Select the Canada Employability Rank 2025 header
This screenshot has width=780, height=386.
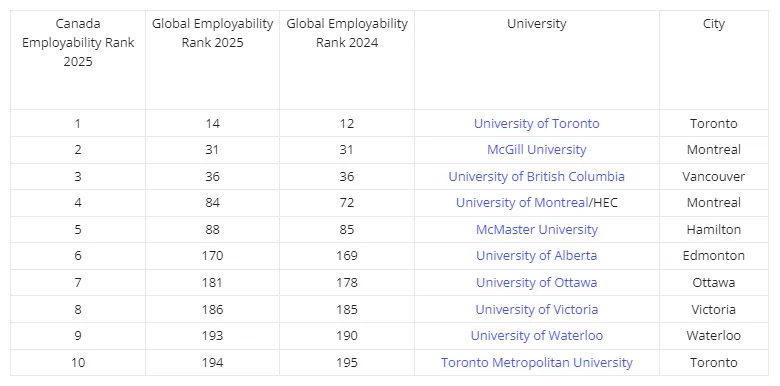coord(78,43)
